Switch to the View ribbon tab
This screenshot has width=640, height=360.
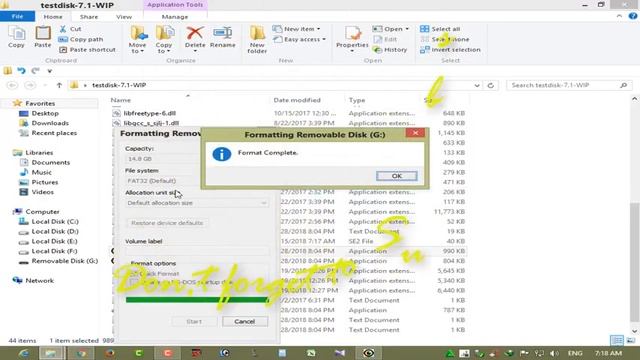pos(124,17)
